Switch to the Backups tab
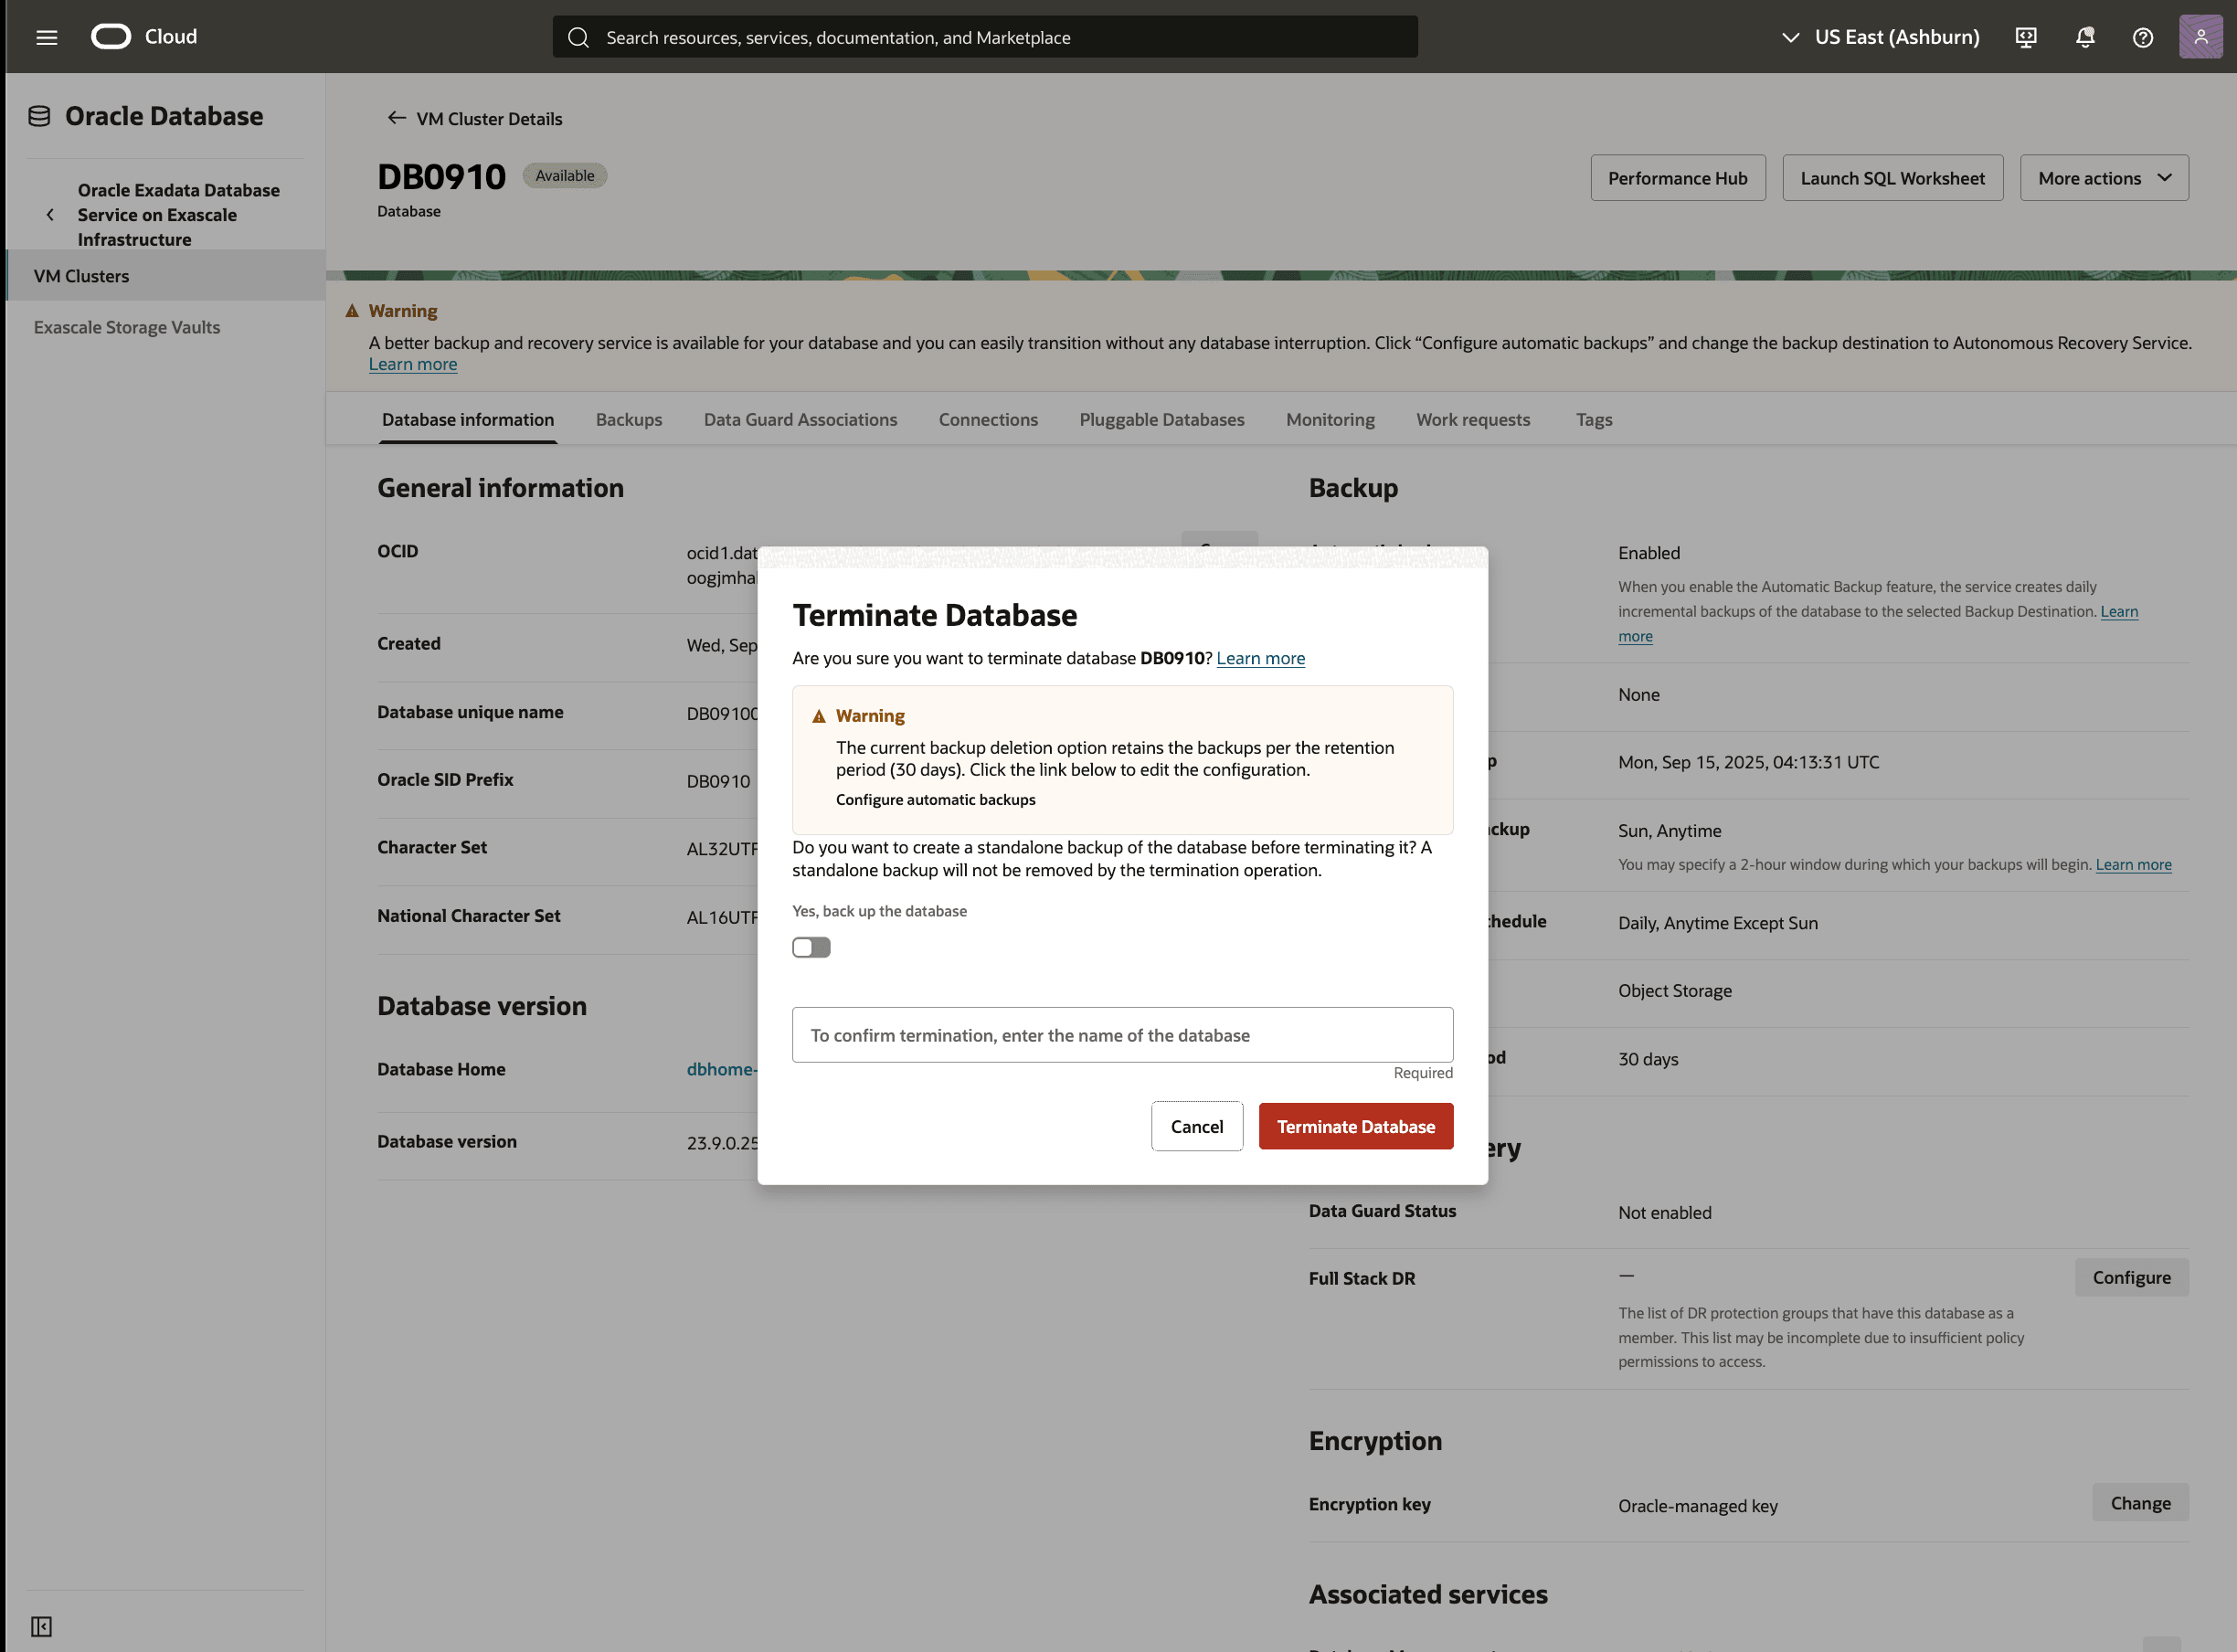The height and width of the screenshot is (1652, 2237). [628, 420]
